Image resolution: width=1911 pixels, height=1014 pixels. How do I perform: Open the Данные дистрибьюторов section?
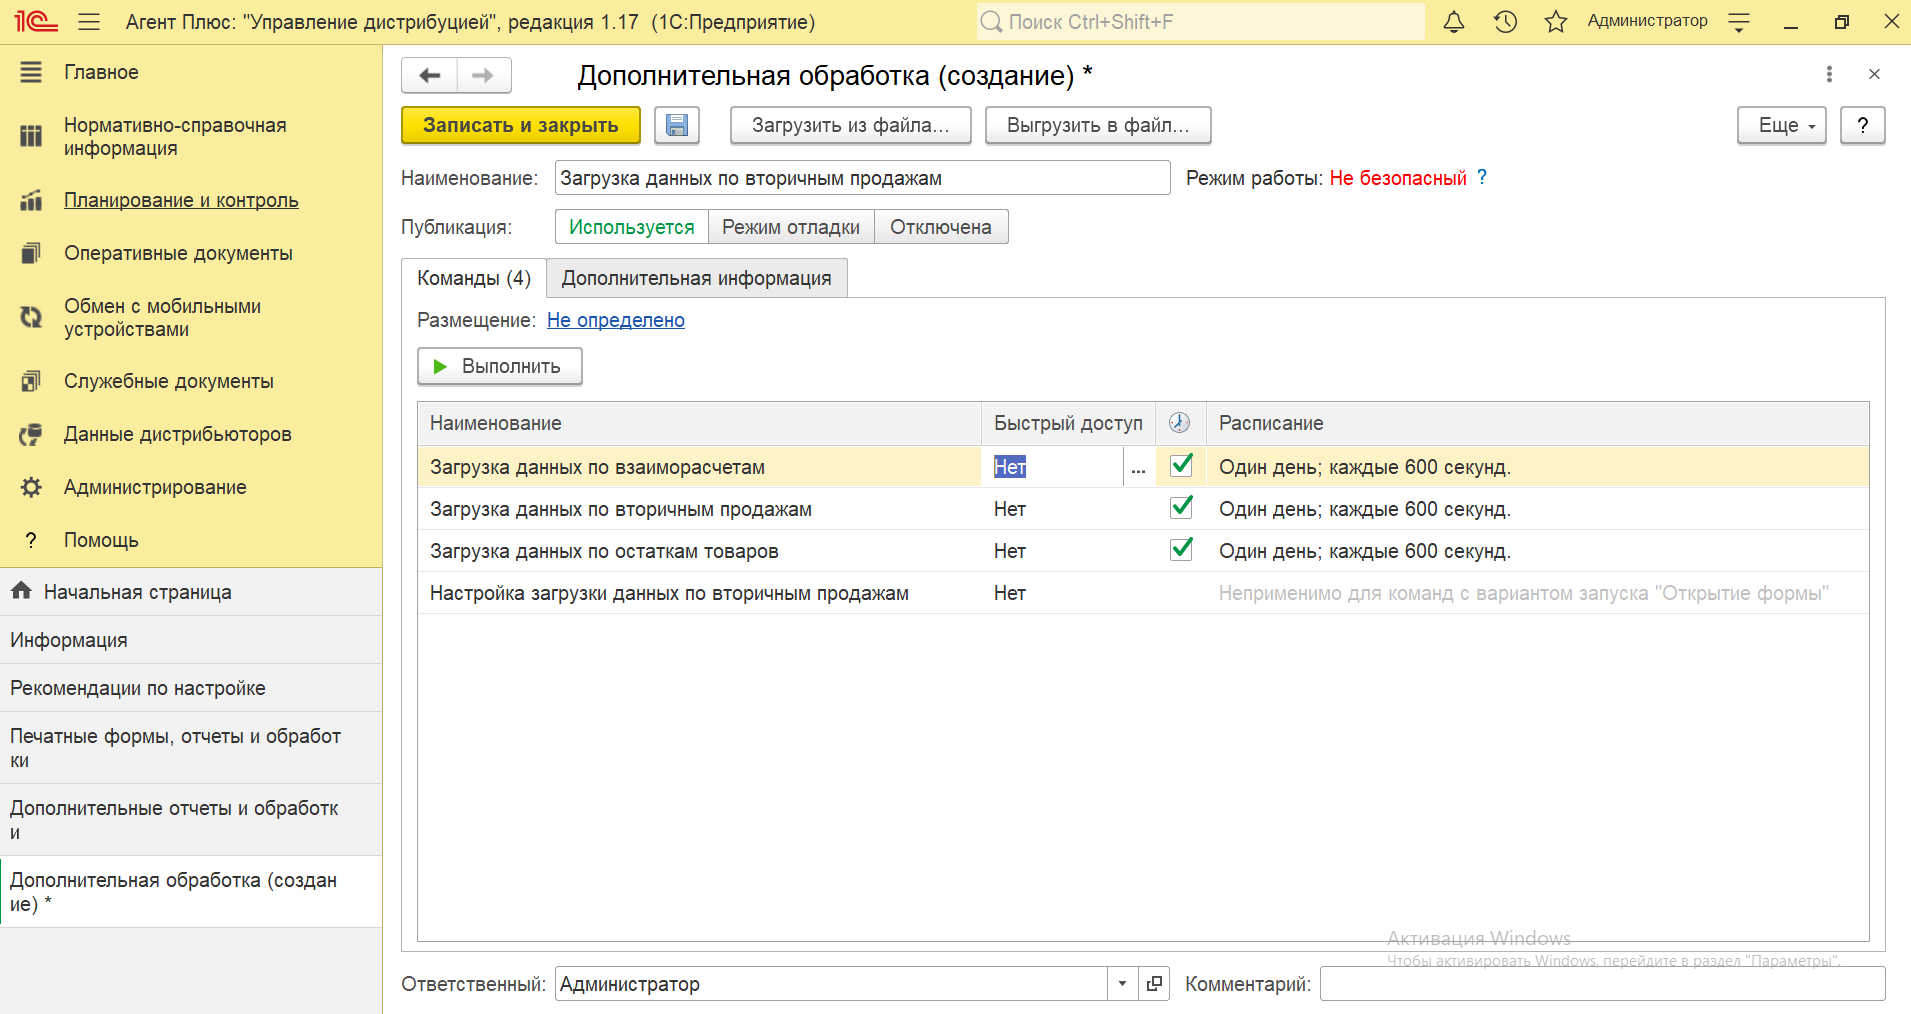[x=178, y=434]
